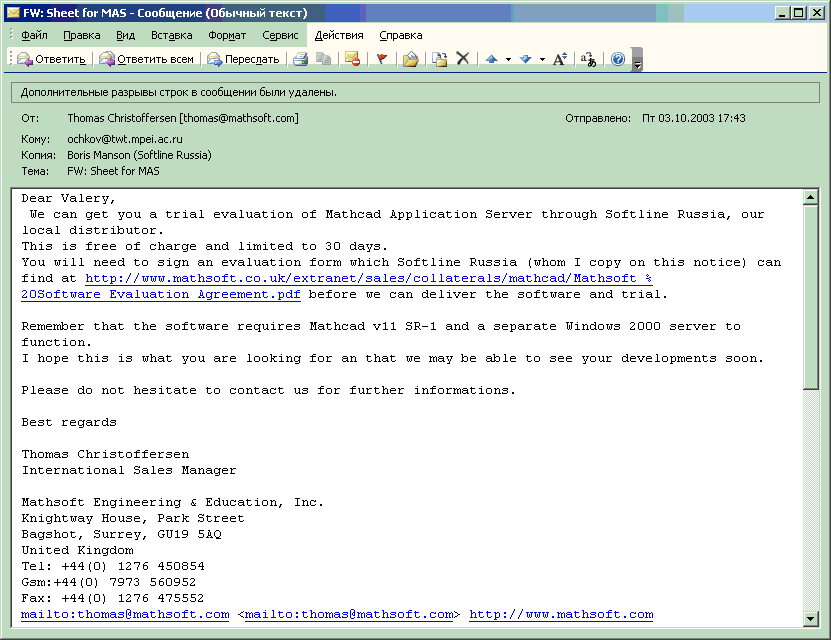
Task: Open 20Software Evaluation Agreement.pdf link
Action: coord(161,295)
